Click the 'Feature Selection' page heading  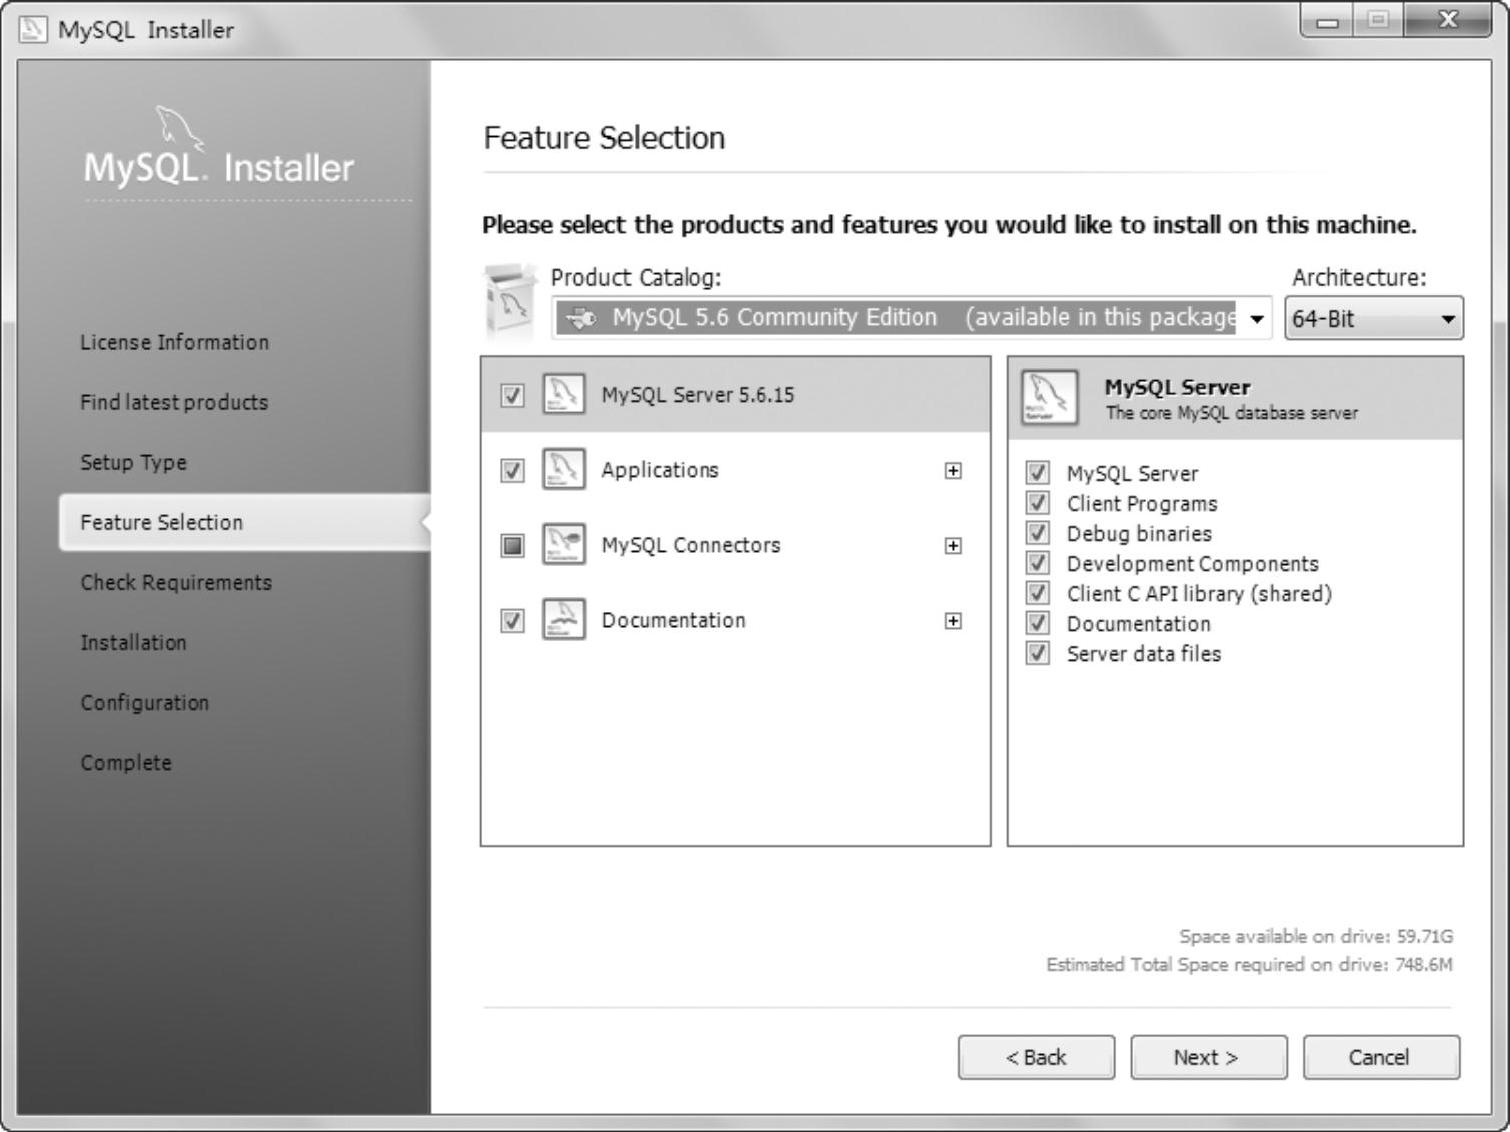coord(604,138)
